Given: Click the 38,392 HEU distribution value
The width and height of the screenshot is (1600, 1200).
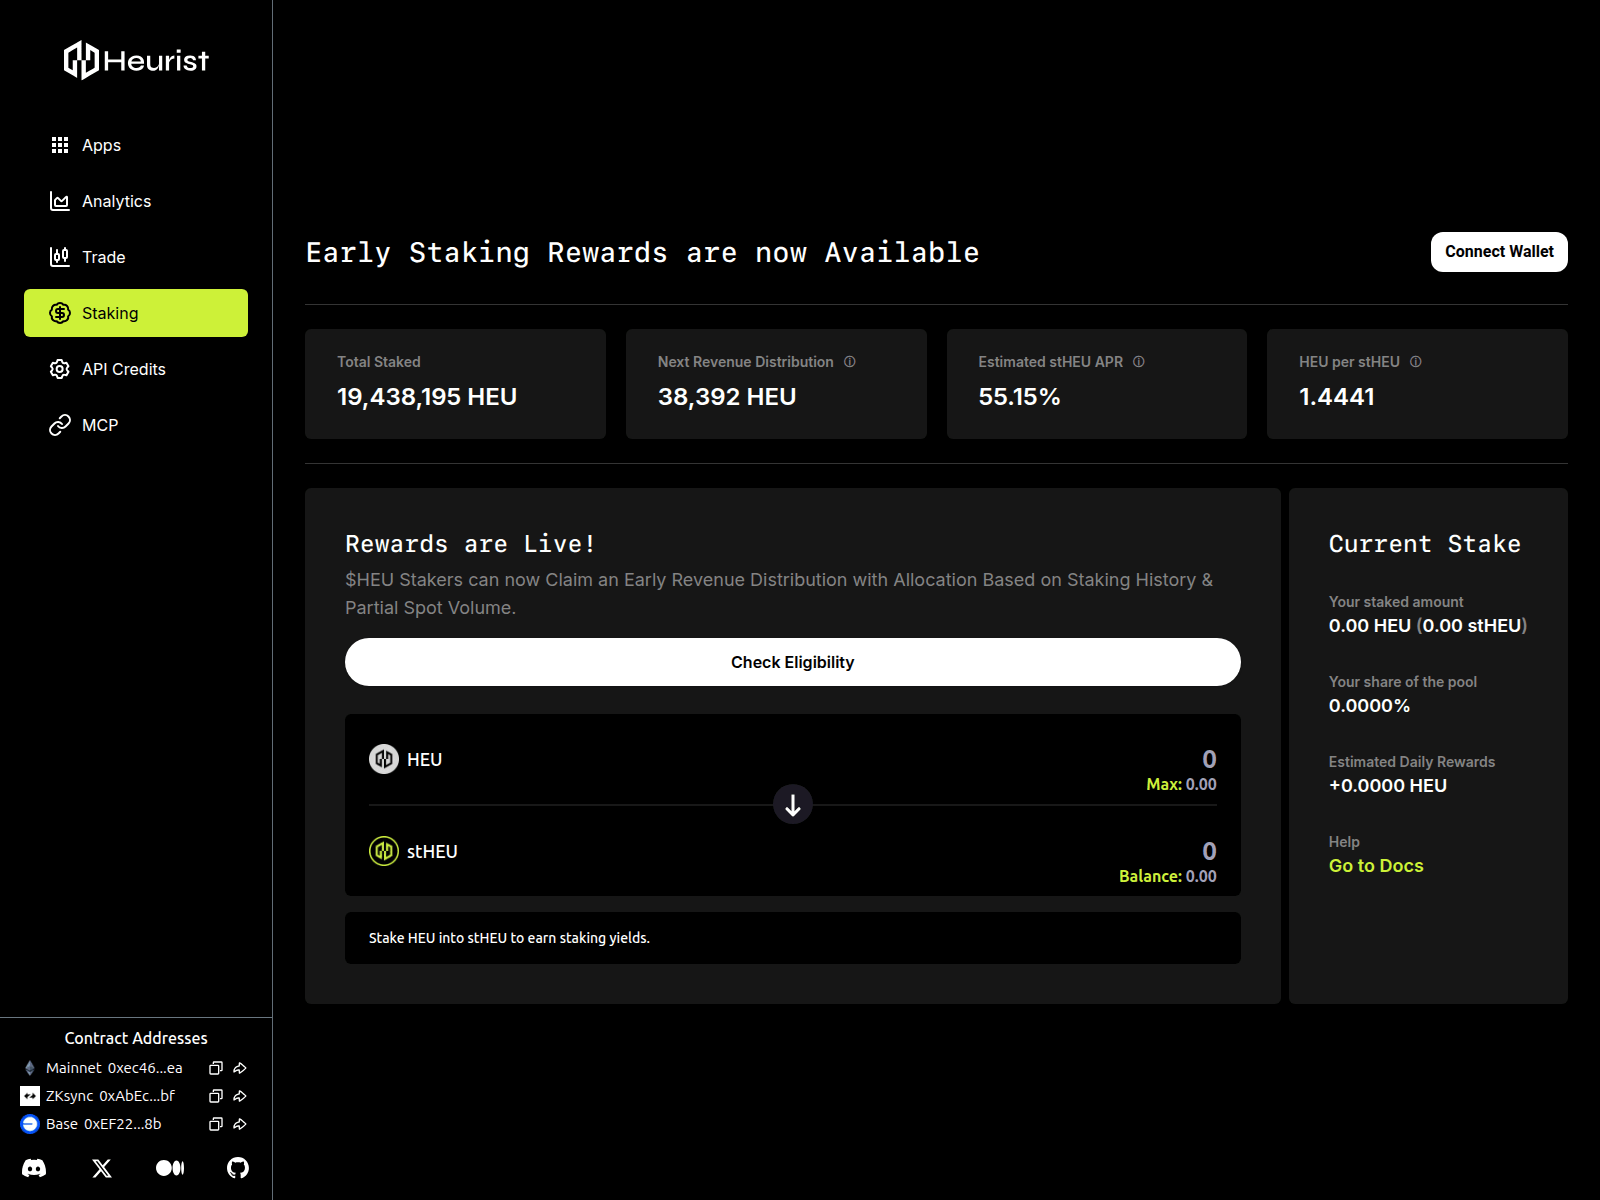Looking at the screenshot, I should tap(727, 397).
